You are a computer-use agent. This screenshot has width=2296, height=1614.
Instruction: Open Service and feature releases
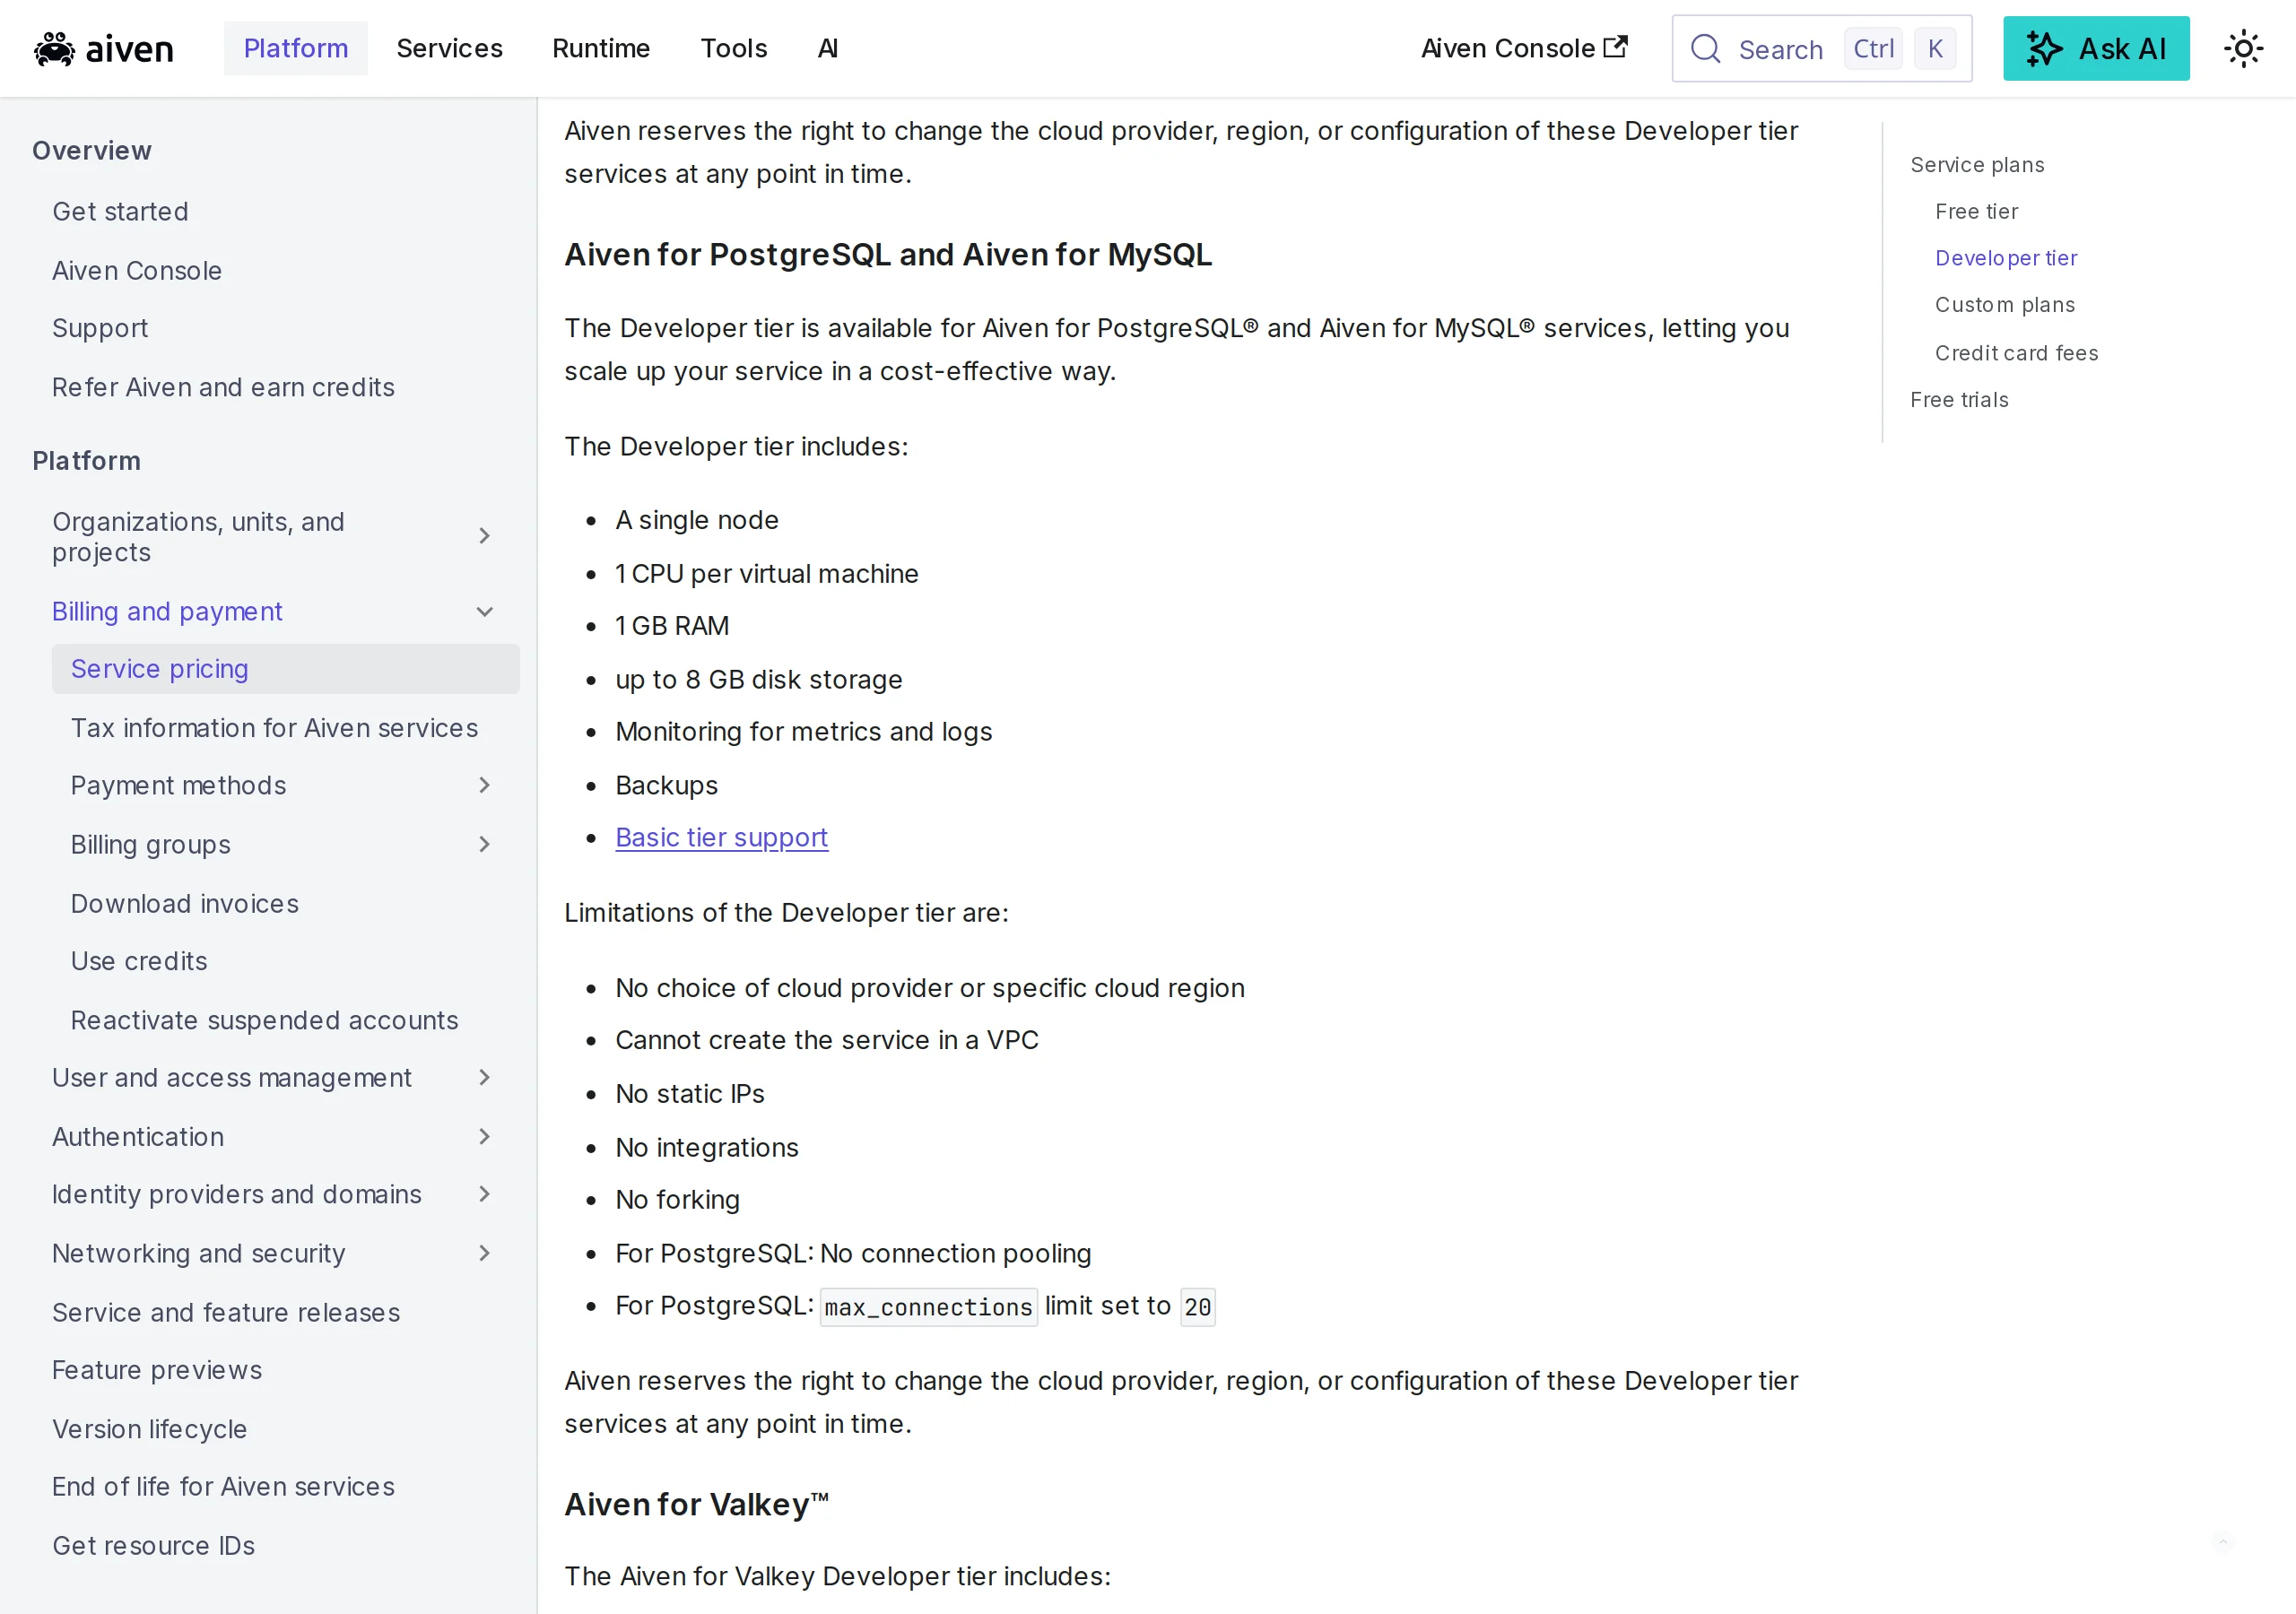226,1313
